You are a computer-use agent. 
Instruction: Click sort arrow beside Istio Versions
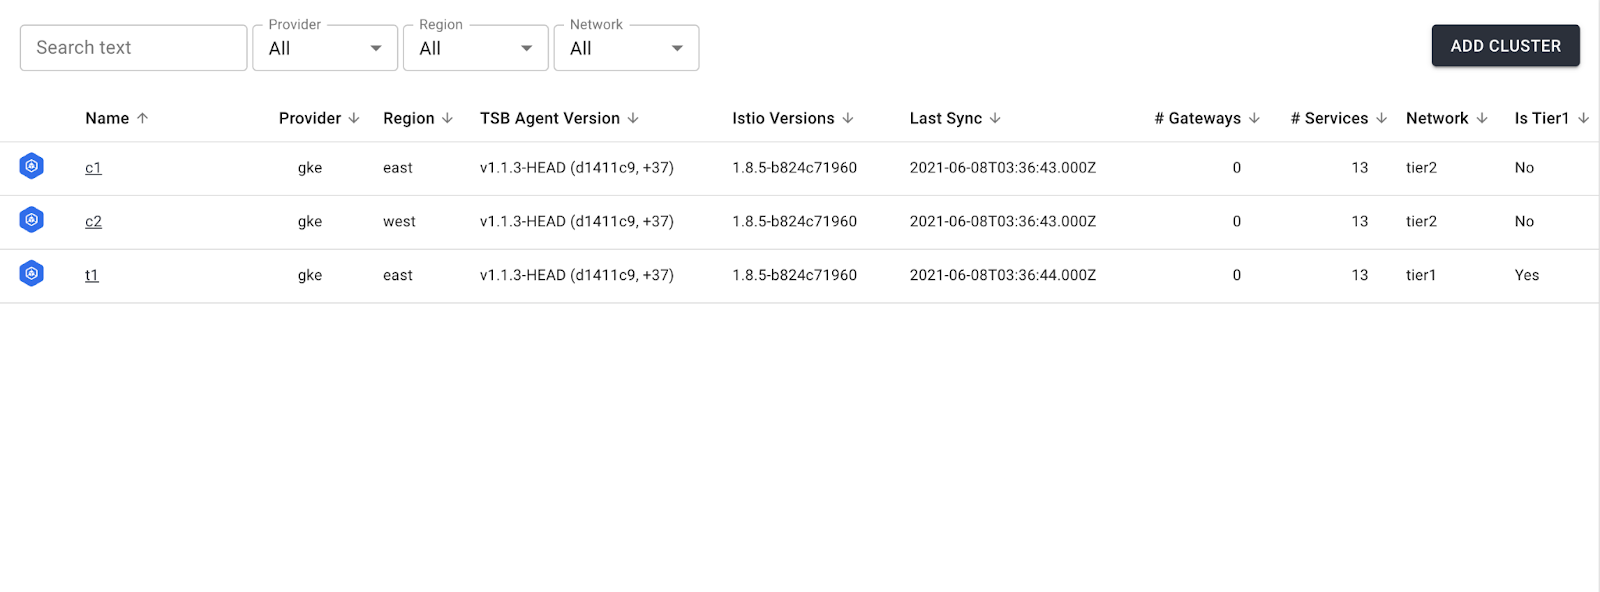[848, 118]
